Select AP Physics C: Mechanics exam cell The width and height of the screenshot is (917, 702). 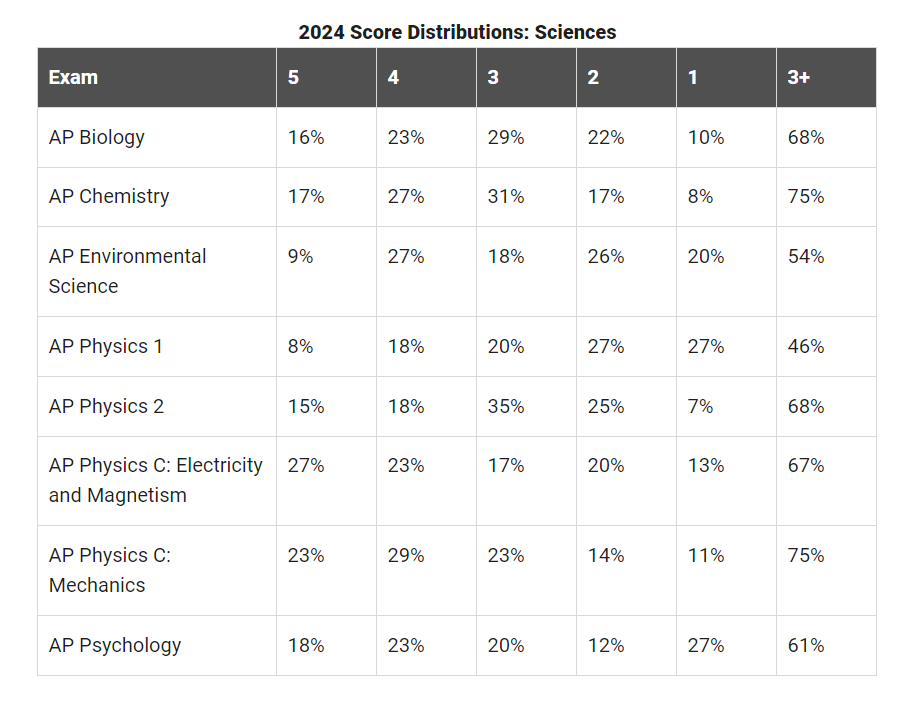coord(109,570)
